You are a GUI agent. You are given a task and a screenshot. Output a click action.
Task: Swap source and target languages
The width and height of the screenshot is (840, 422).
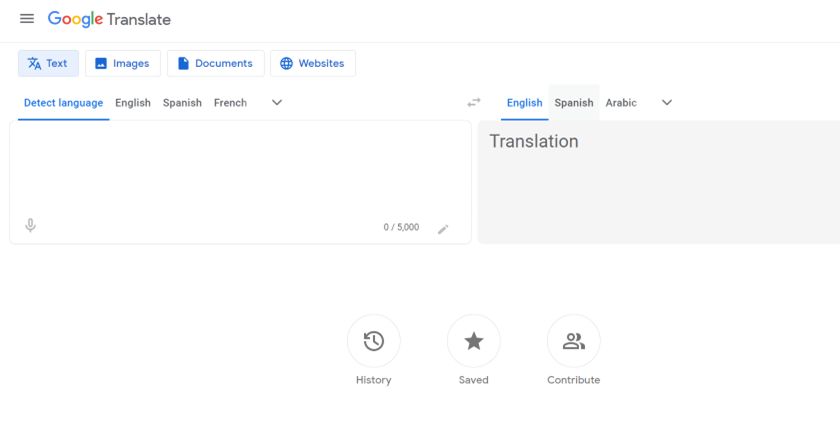click(x=474, y=102)
